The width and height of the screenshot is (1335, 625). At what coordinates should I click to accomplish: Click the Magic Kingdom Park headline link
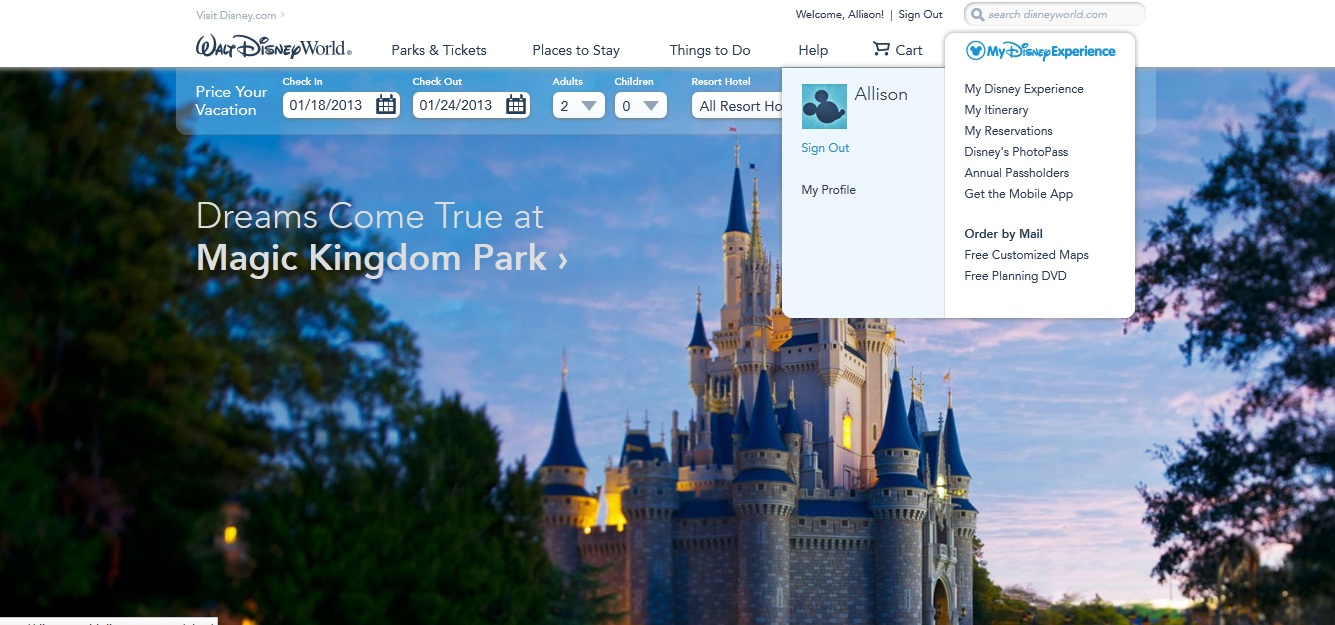point(382,258)
